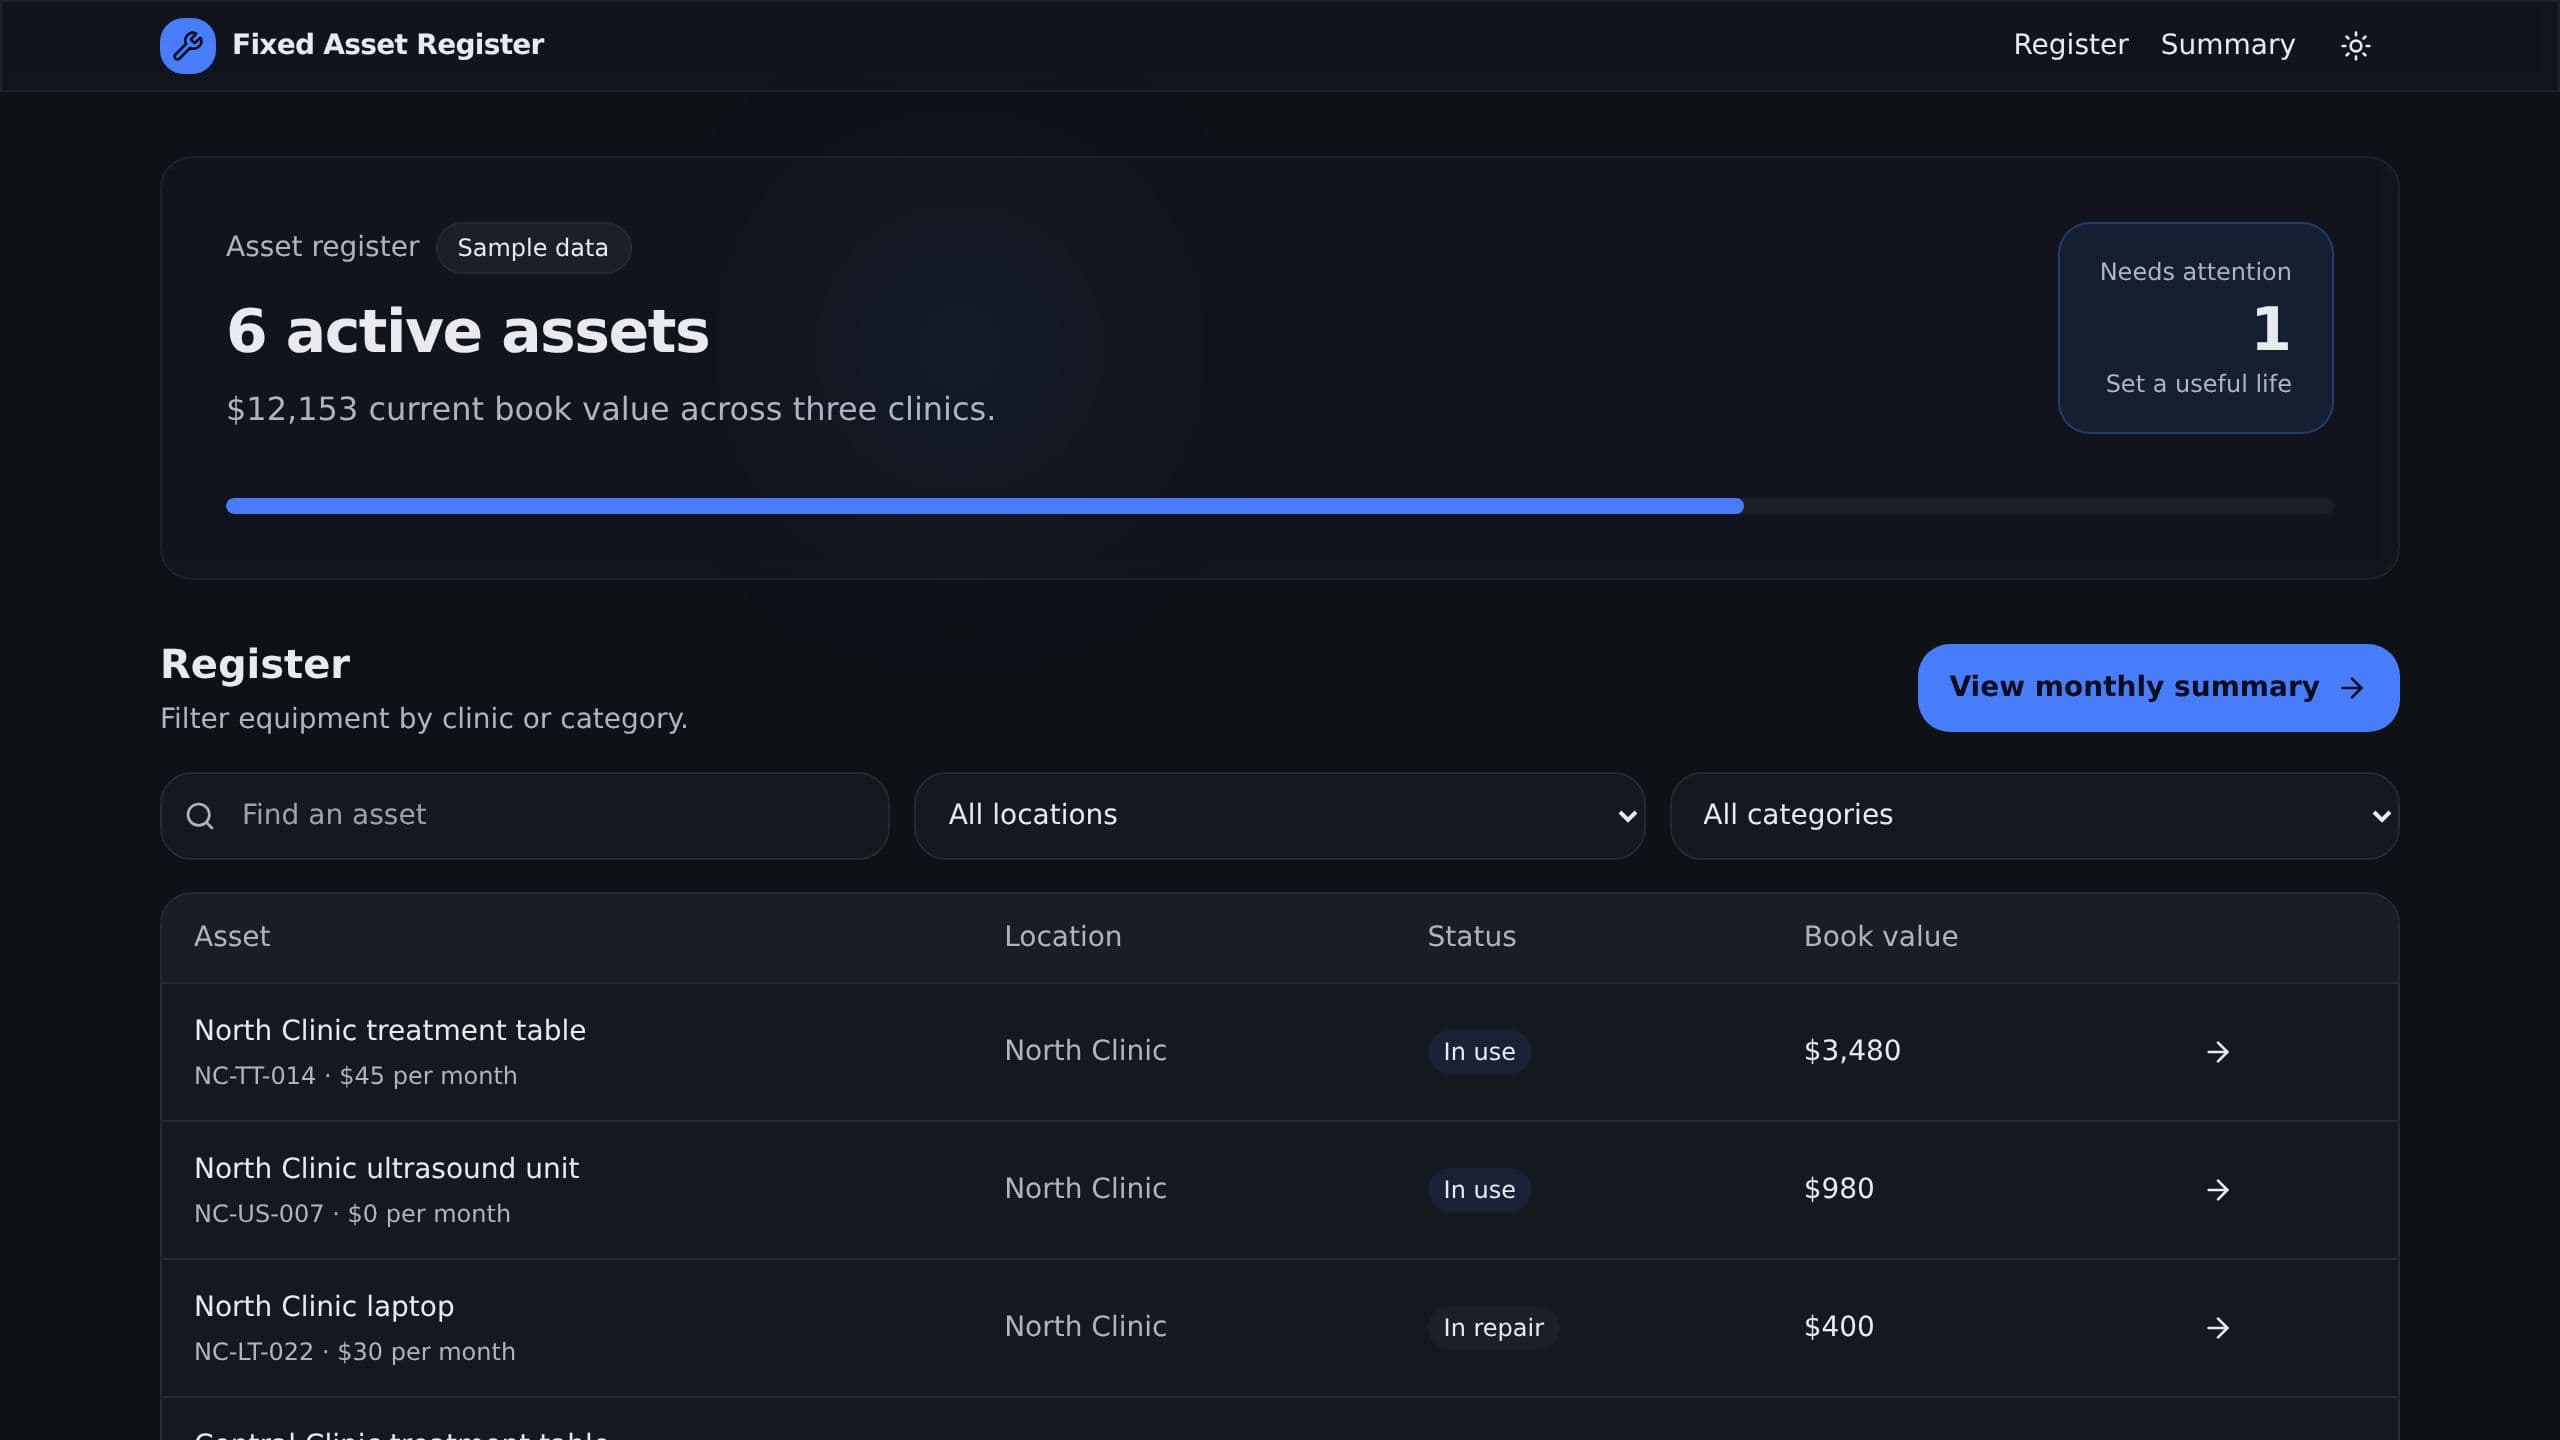Go to the Register nav item
Image resolution: width=2560 pixels, height=1440 pixels.
click(x=2070, y=45)
